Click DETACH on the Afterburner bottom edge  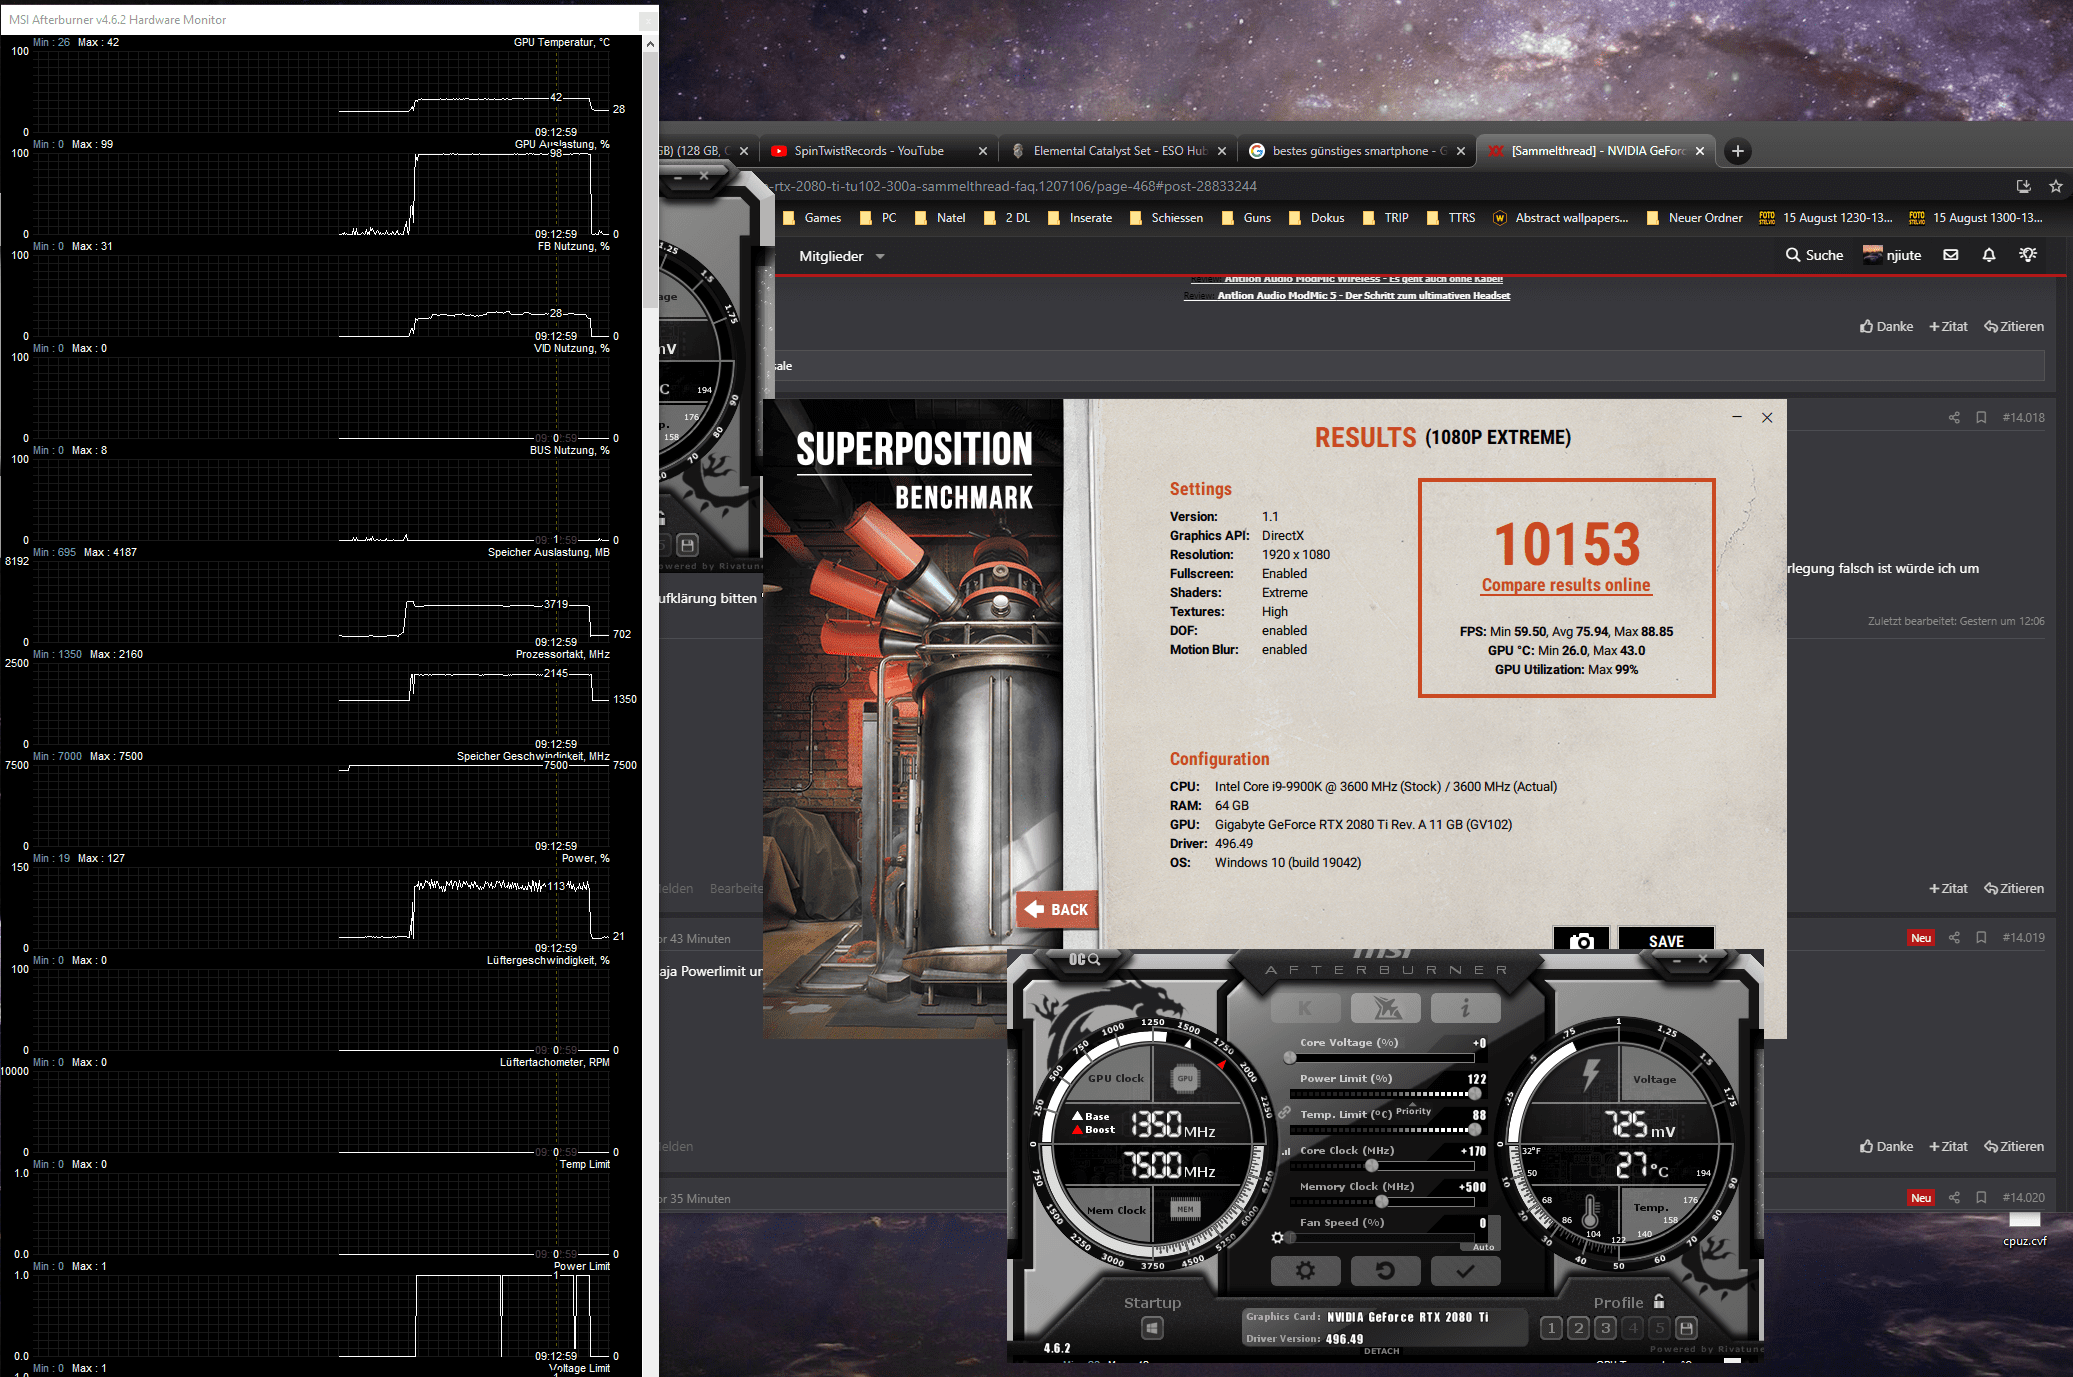point(1382,1351)
